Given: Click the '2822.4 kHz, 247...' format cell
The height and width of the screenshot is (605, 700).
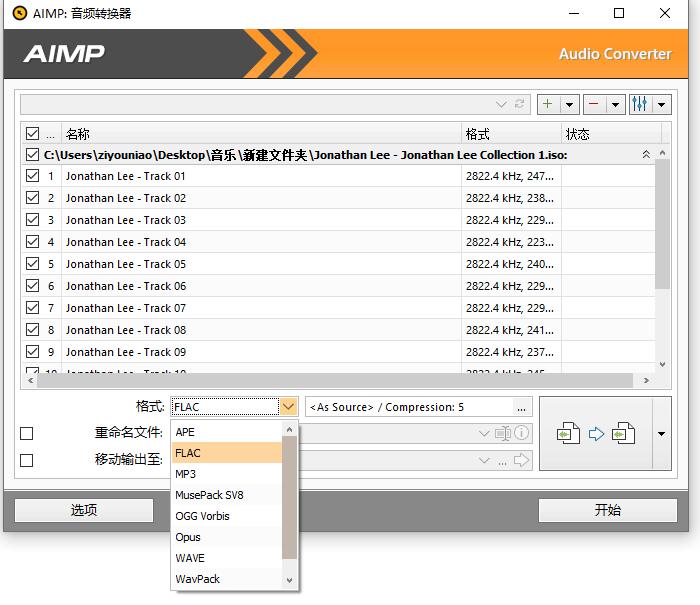Looking at the screenshot, I should pyautogui.click(x=510, y=176).
